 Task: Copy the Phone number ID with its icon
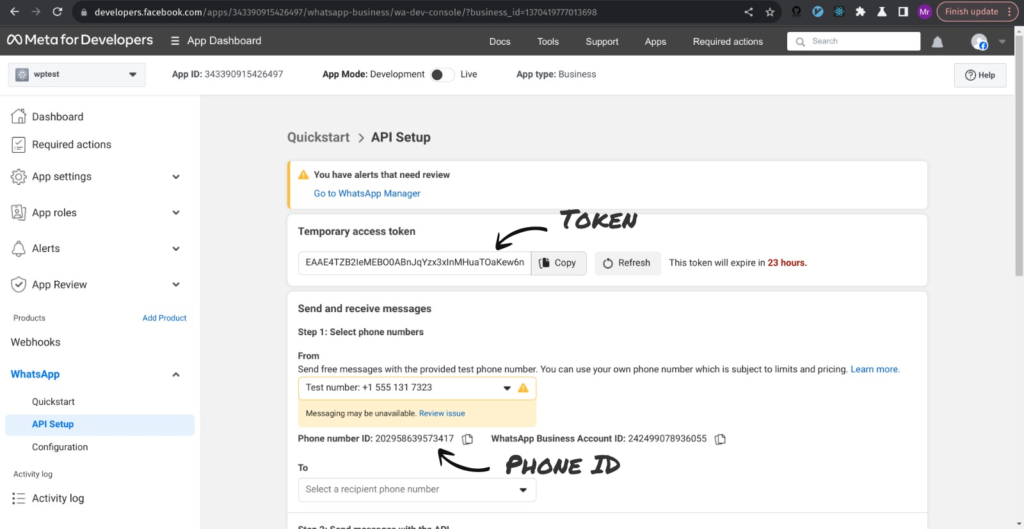[x=468, y=440]
